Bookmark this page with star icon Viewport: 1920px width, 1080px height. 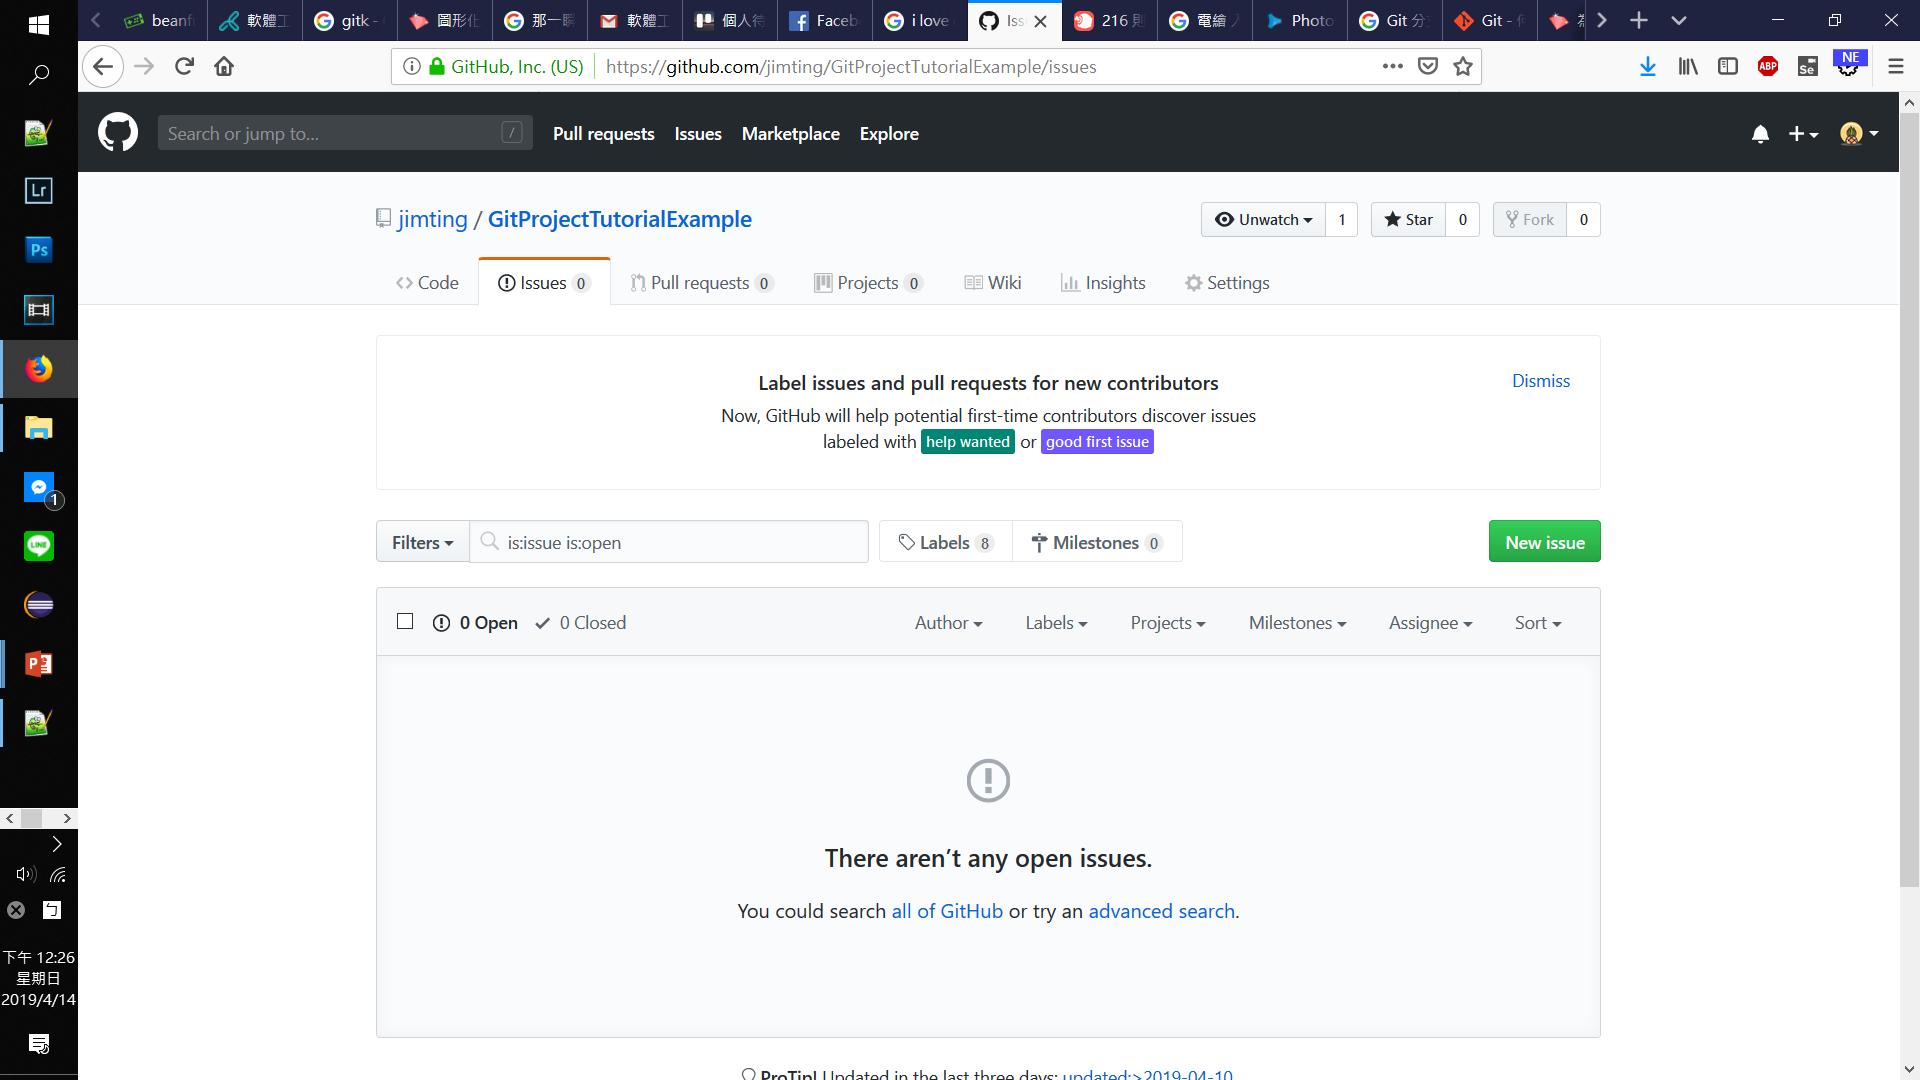tap(1463, 67)
